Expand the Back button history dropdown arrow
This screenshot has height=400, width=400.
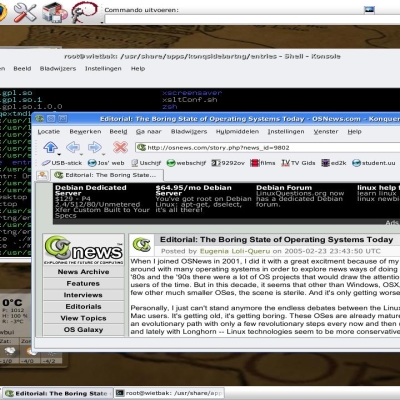81,155
